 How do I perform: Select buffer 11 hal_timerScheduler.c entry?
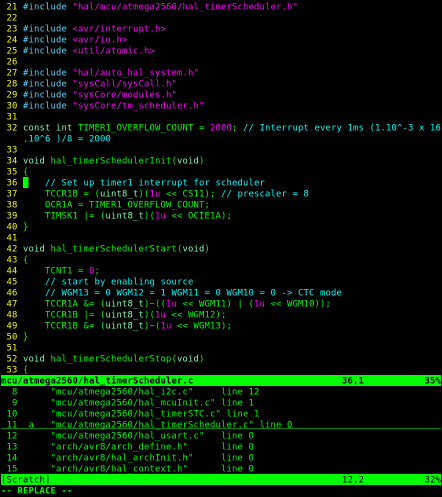click(150, 424)
